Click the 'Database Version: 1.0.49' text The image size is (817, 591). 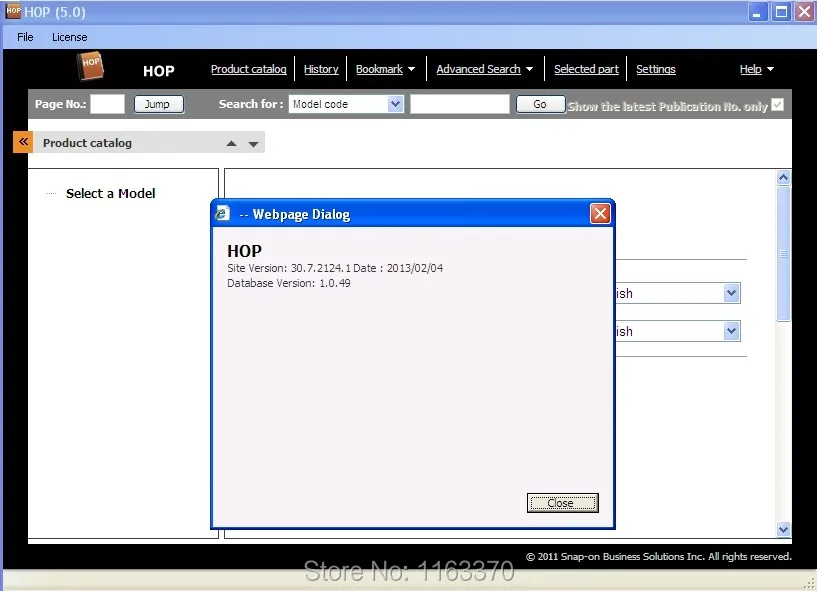(289, 283)
